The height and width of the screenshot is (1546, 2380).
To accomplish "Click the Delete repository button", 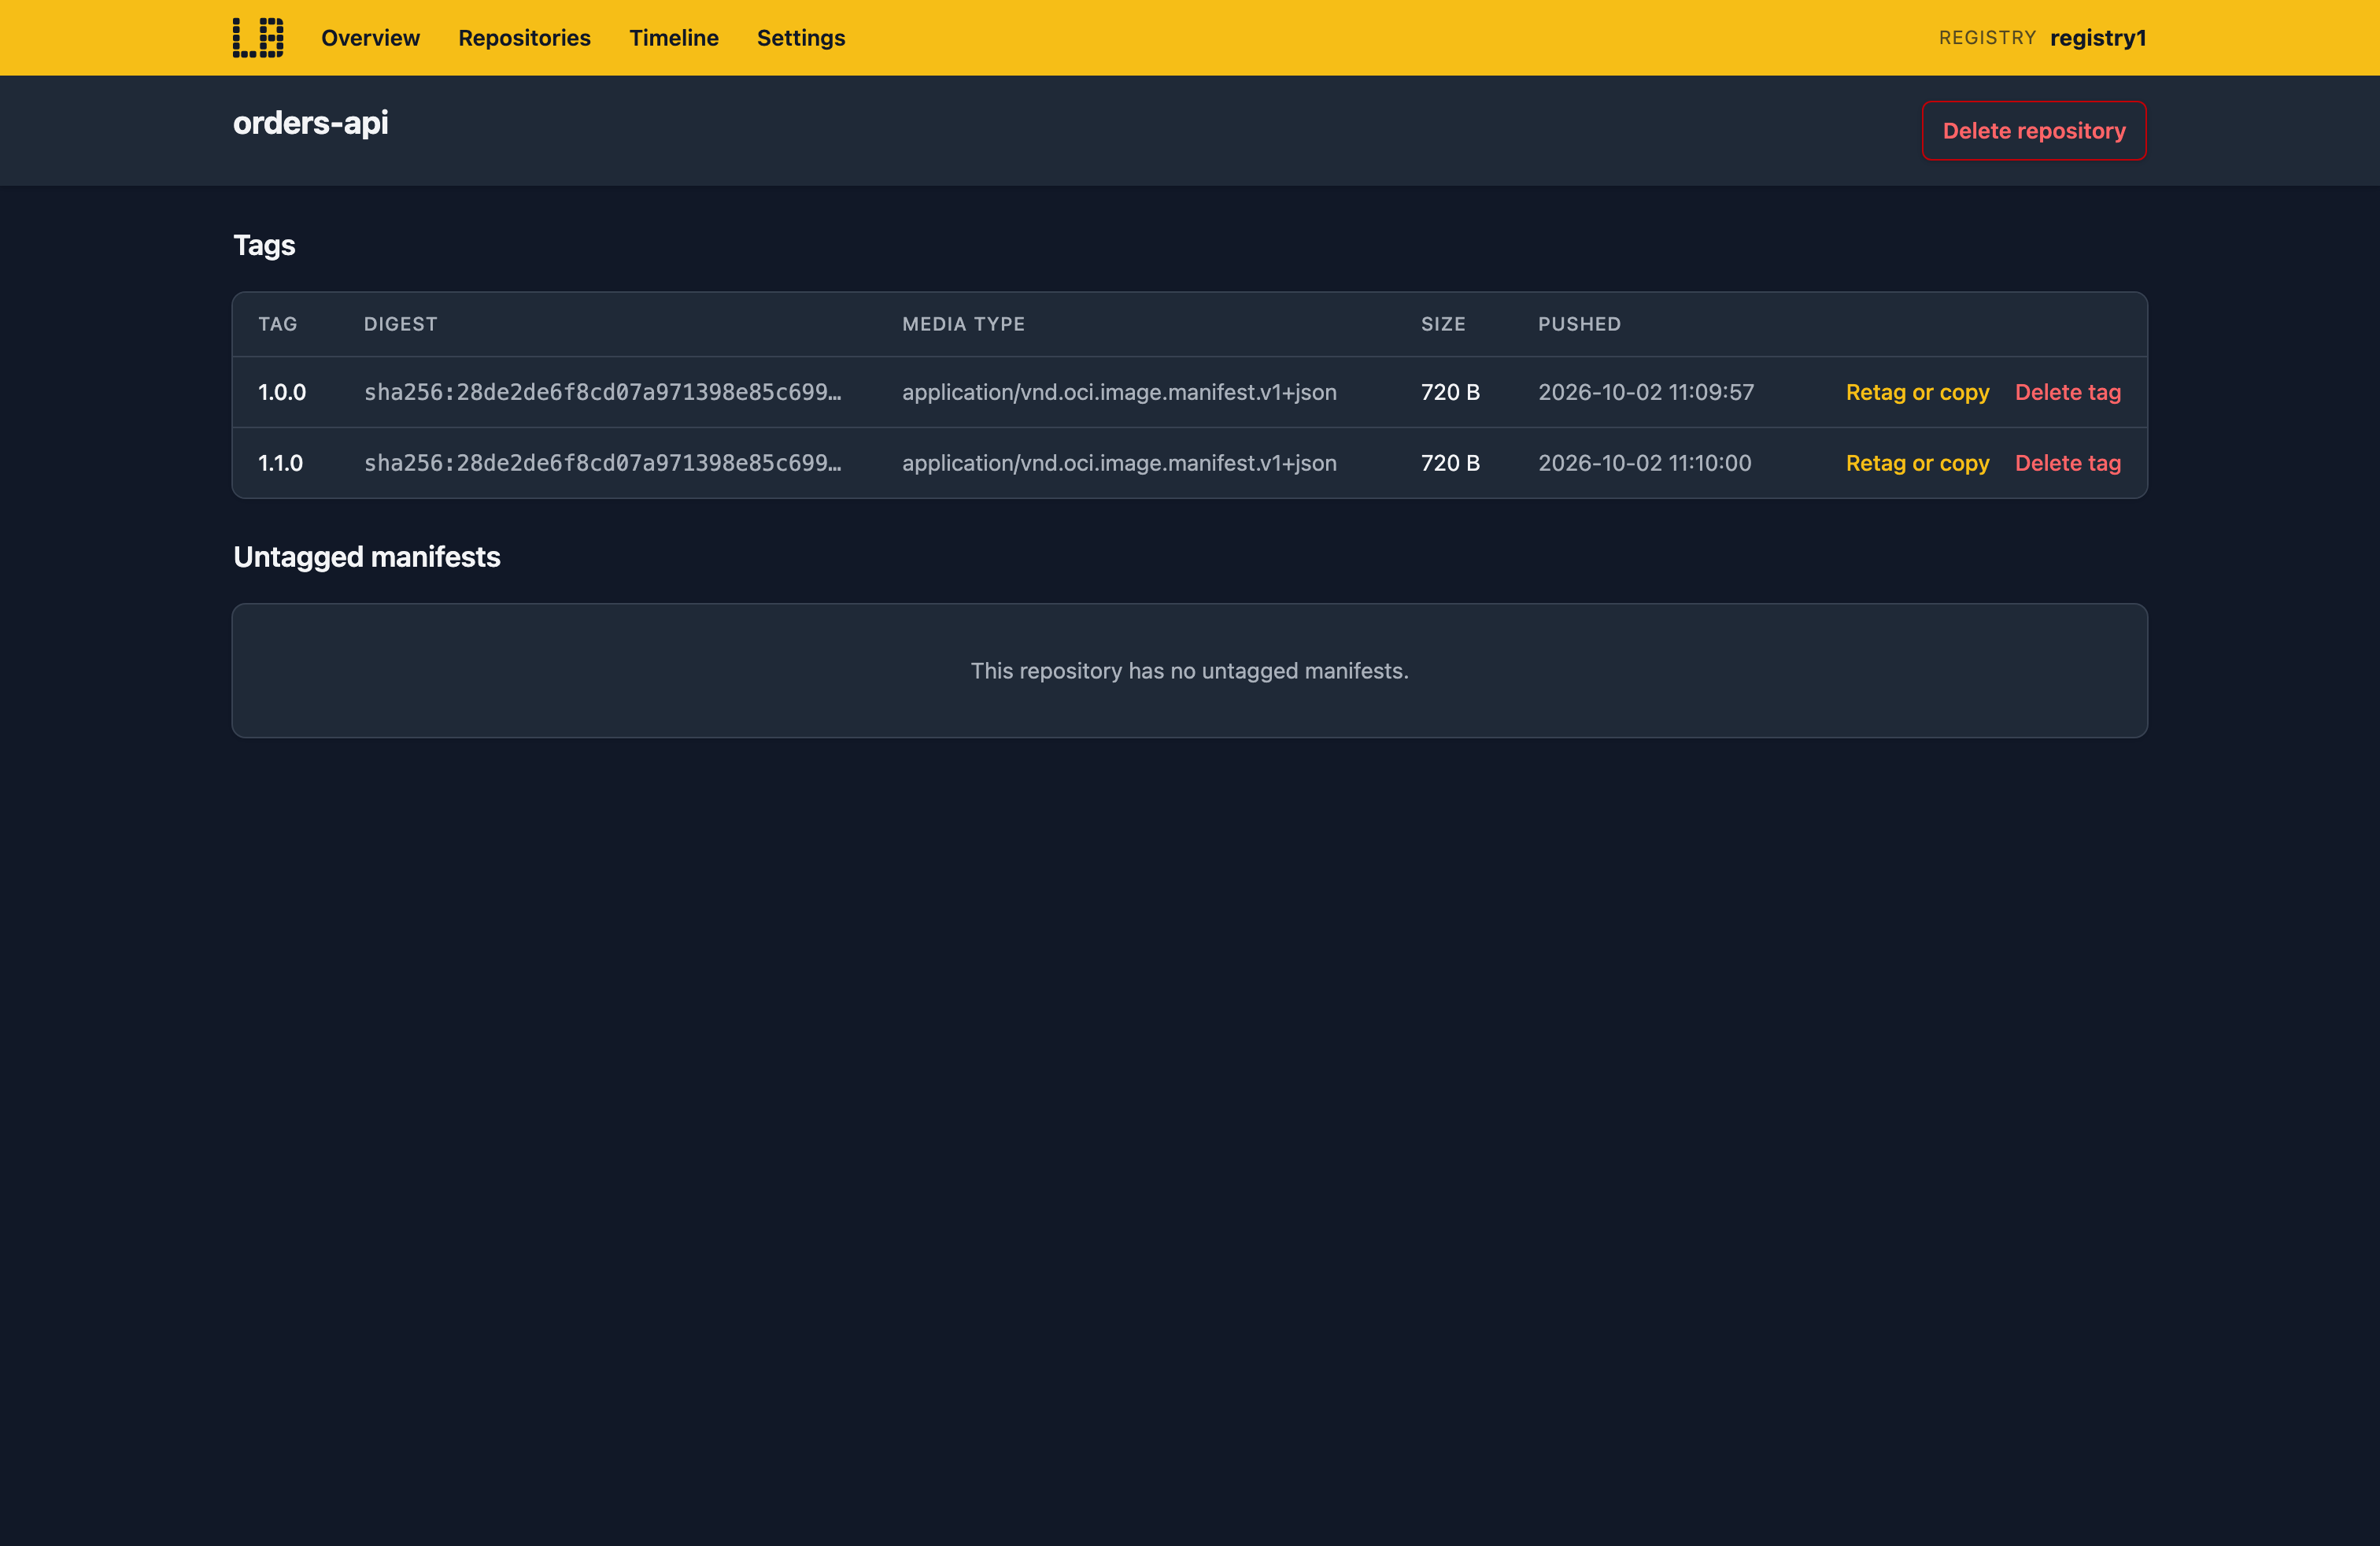I will pos(2033,131).
